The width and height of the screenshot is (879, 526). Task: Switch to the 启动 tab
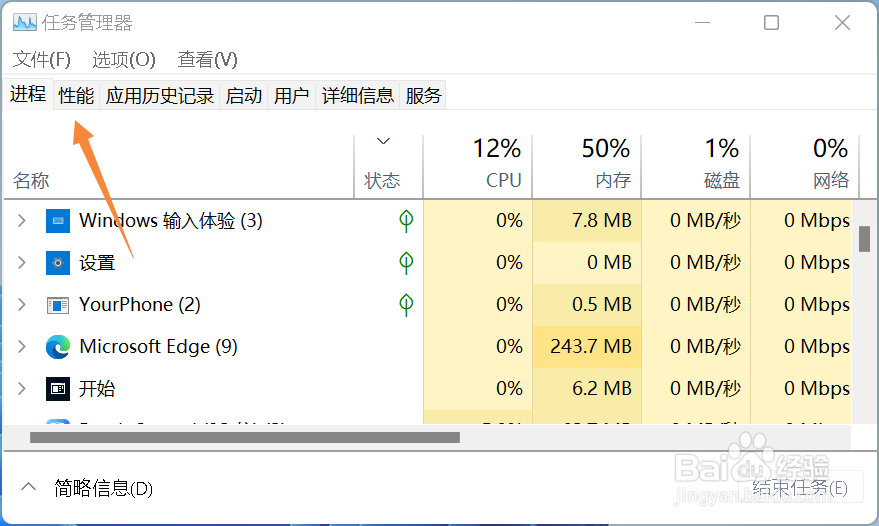click(244, 95)
